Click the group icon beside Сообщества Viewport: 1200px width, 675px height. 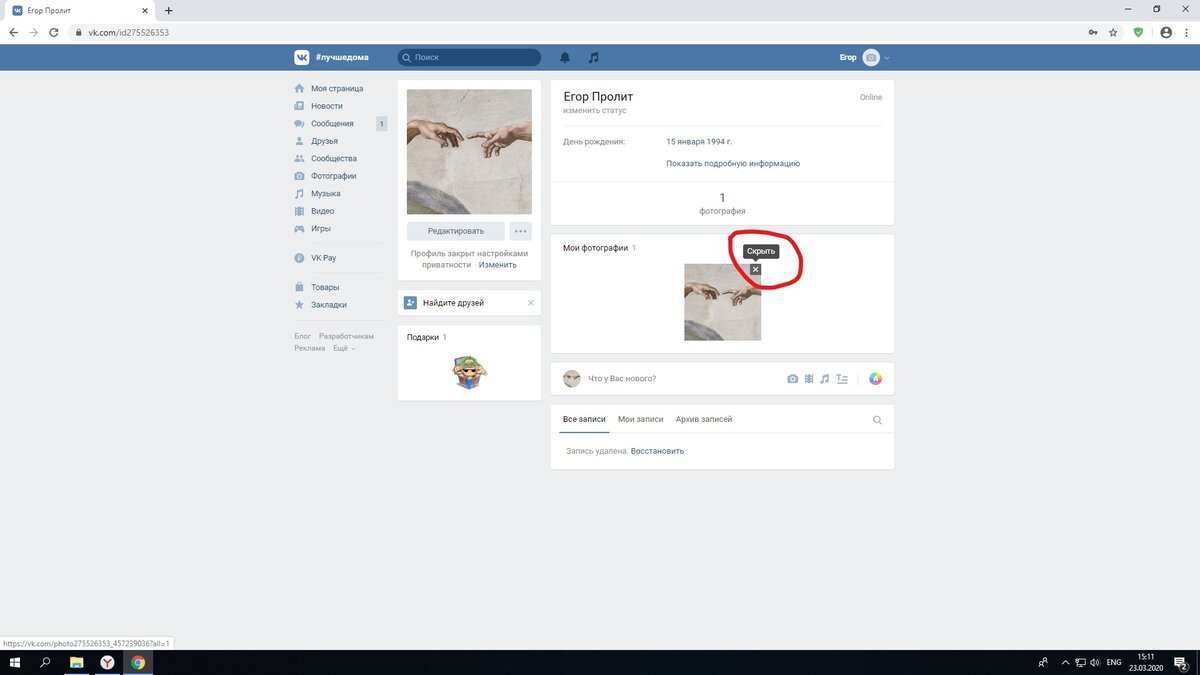[x=299, y=159]
